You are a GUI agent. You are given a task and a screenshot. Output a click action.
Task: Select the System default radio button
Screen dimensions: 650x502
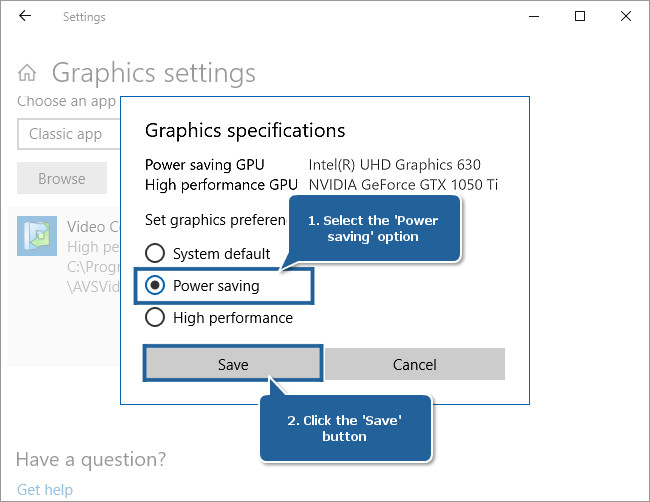pos(155,253)
